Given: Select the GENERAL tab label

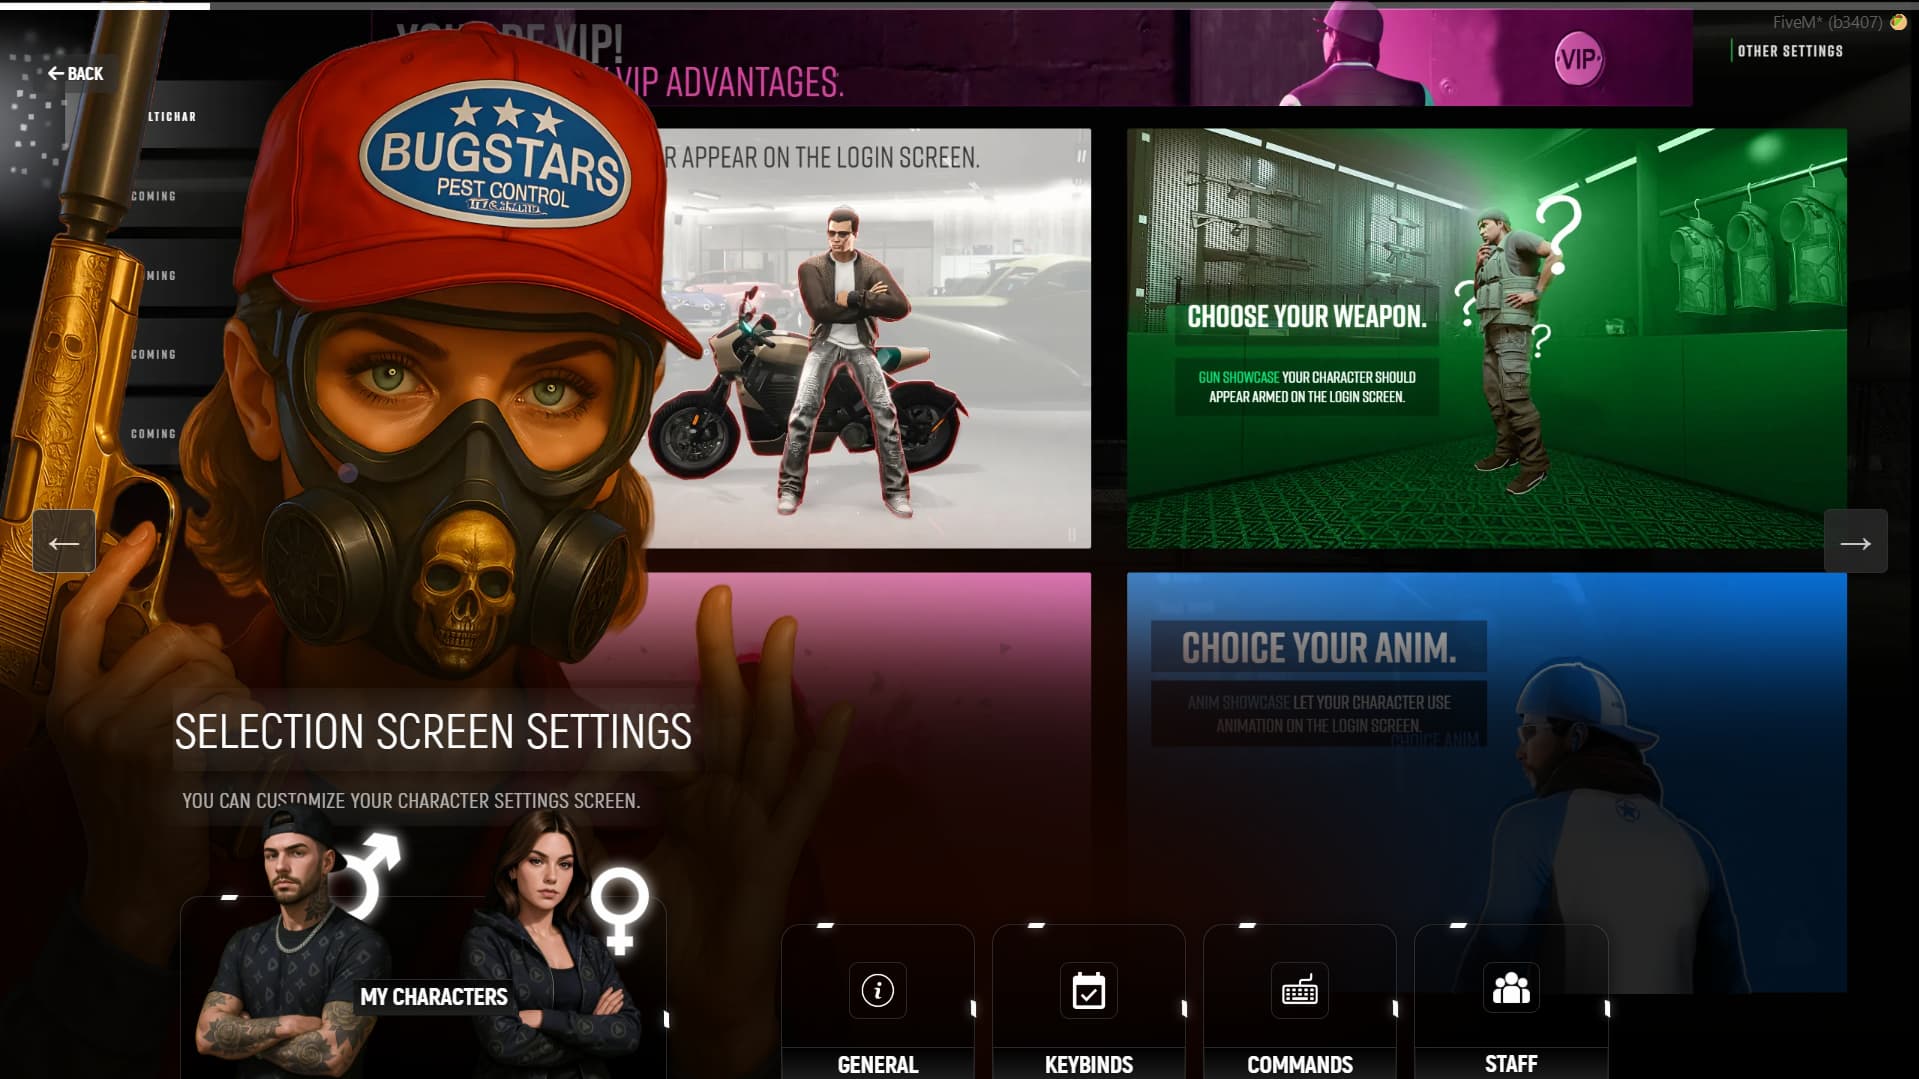Looking at the screenshot, I should click(x=877, y=1064).
